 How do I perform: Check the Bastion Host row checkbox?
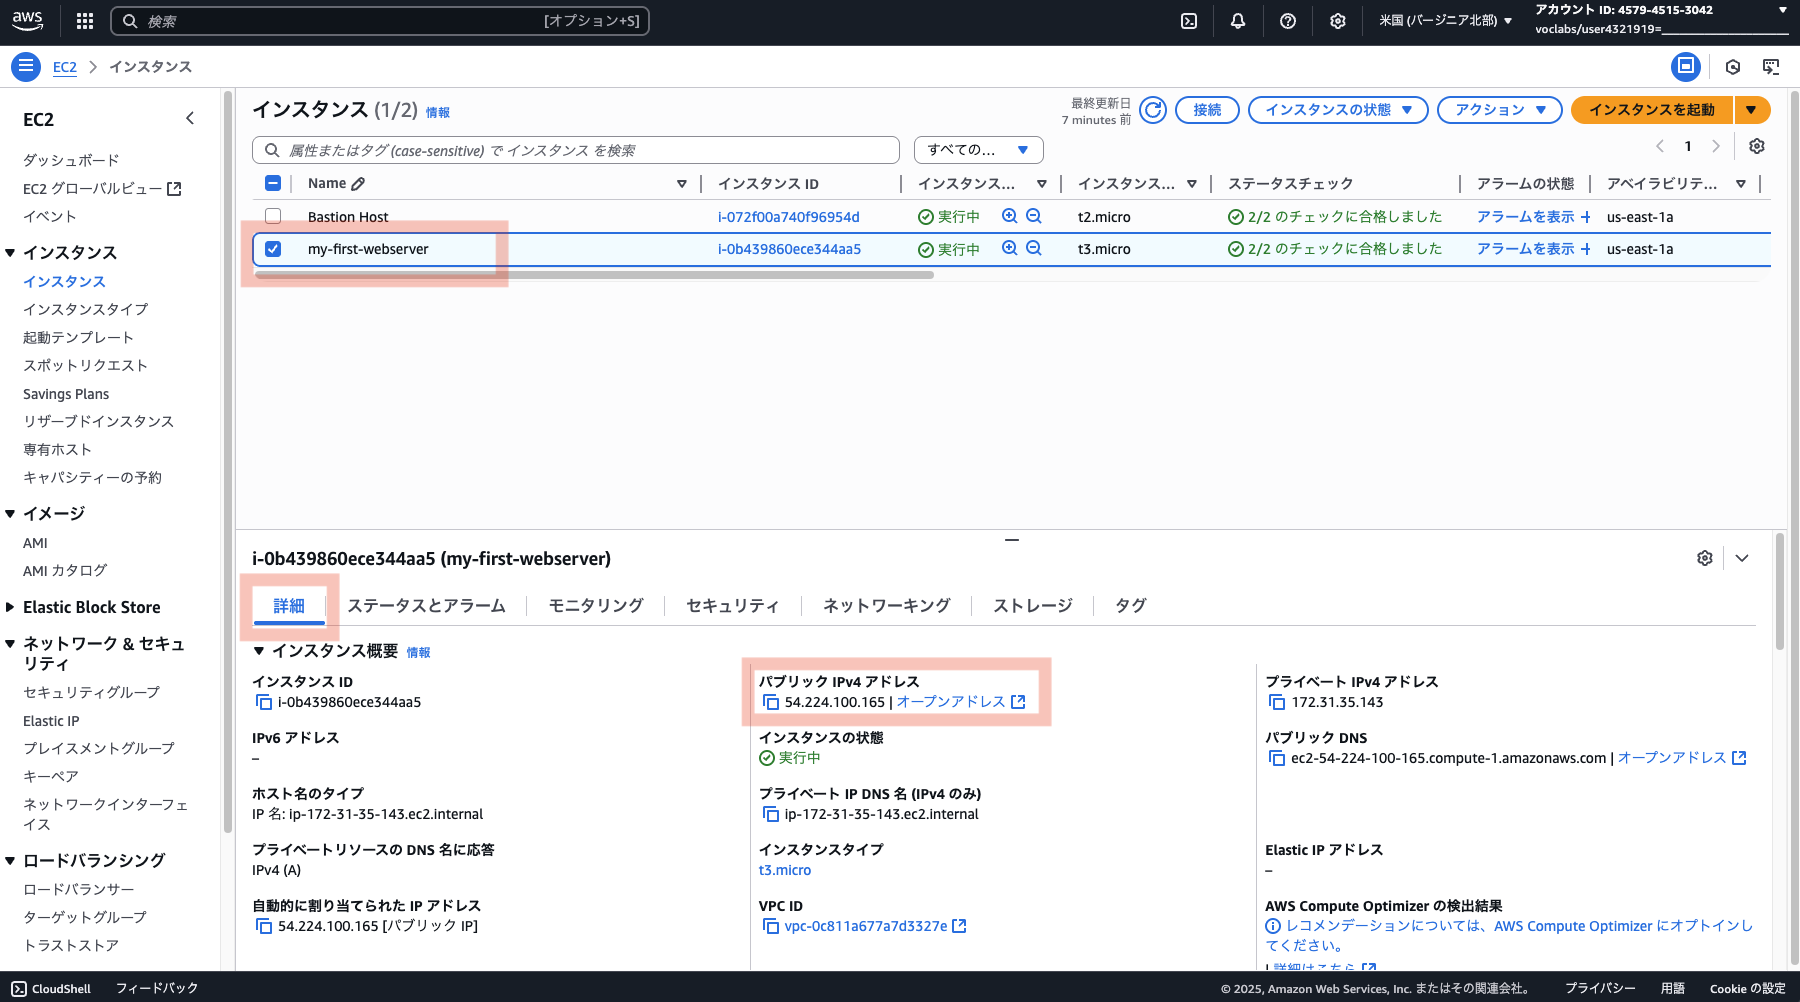273,216
